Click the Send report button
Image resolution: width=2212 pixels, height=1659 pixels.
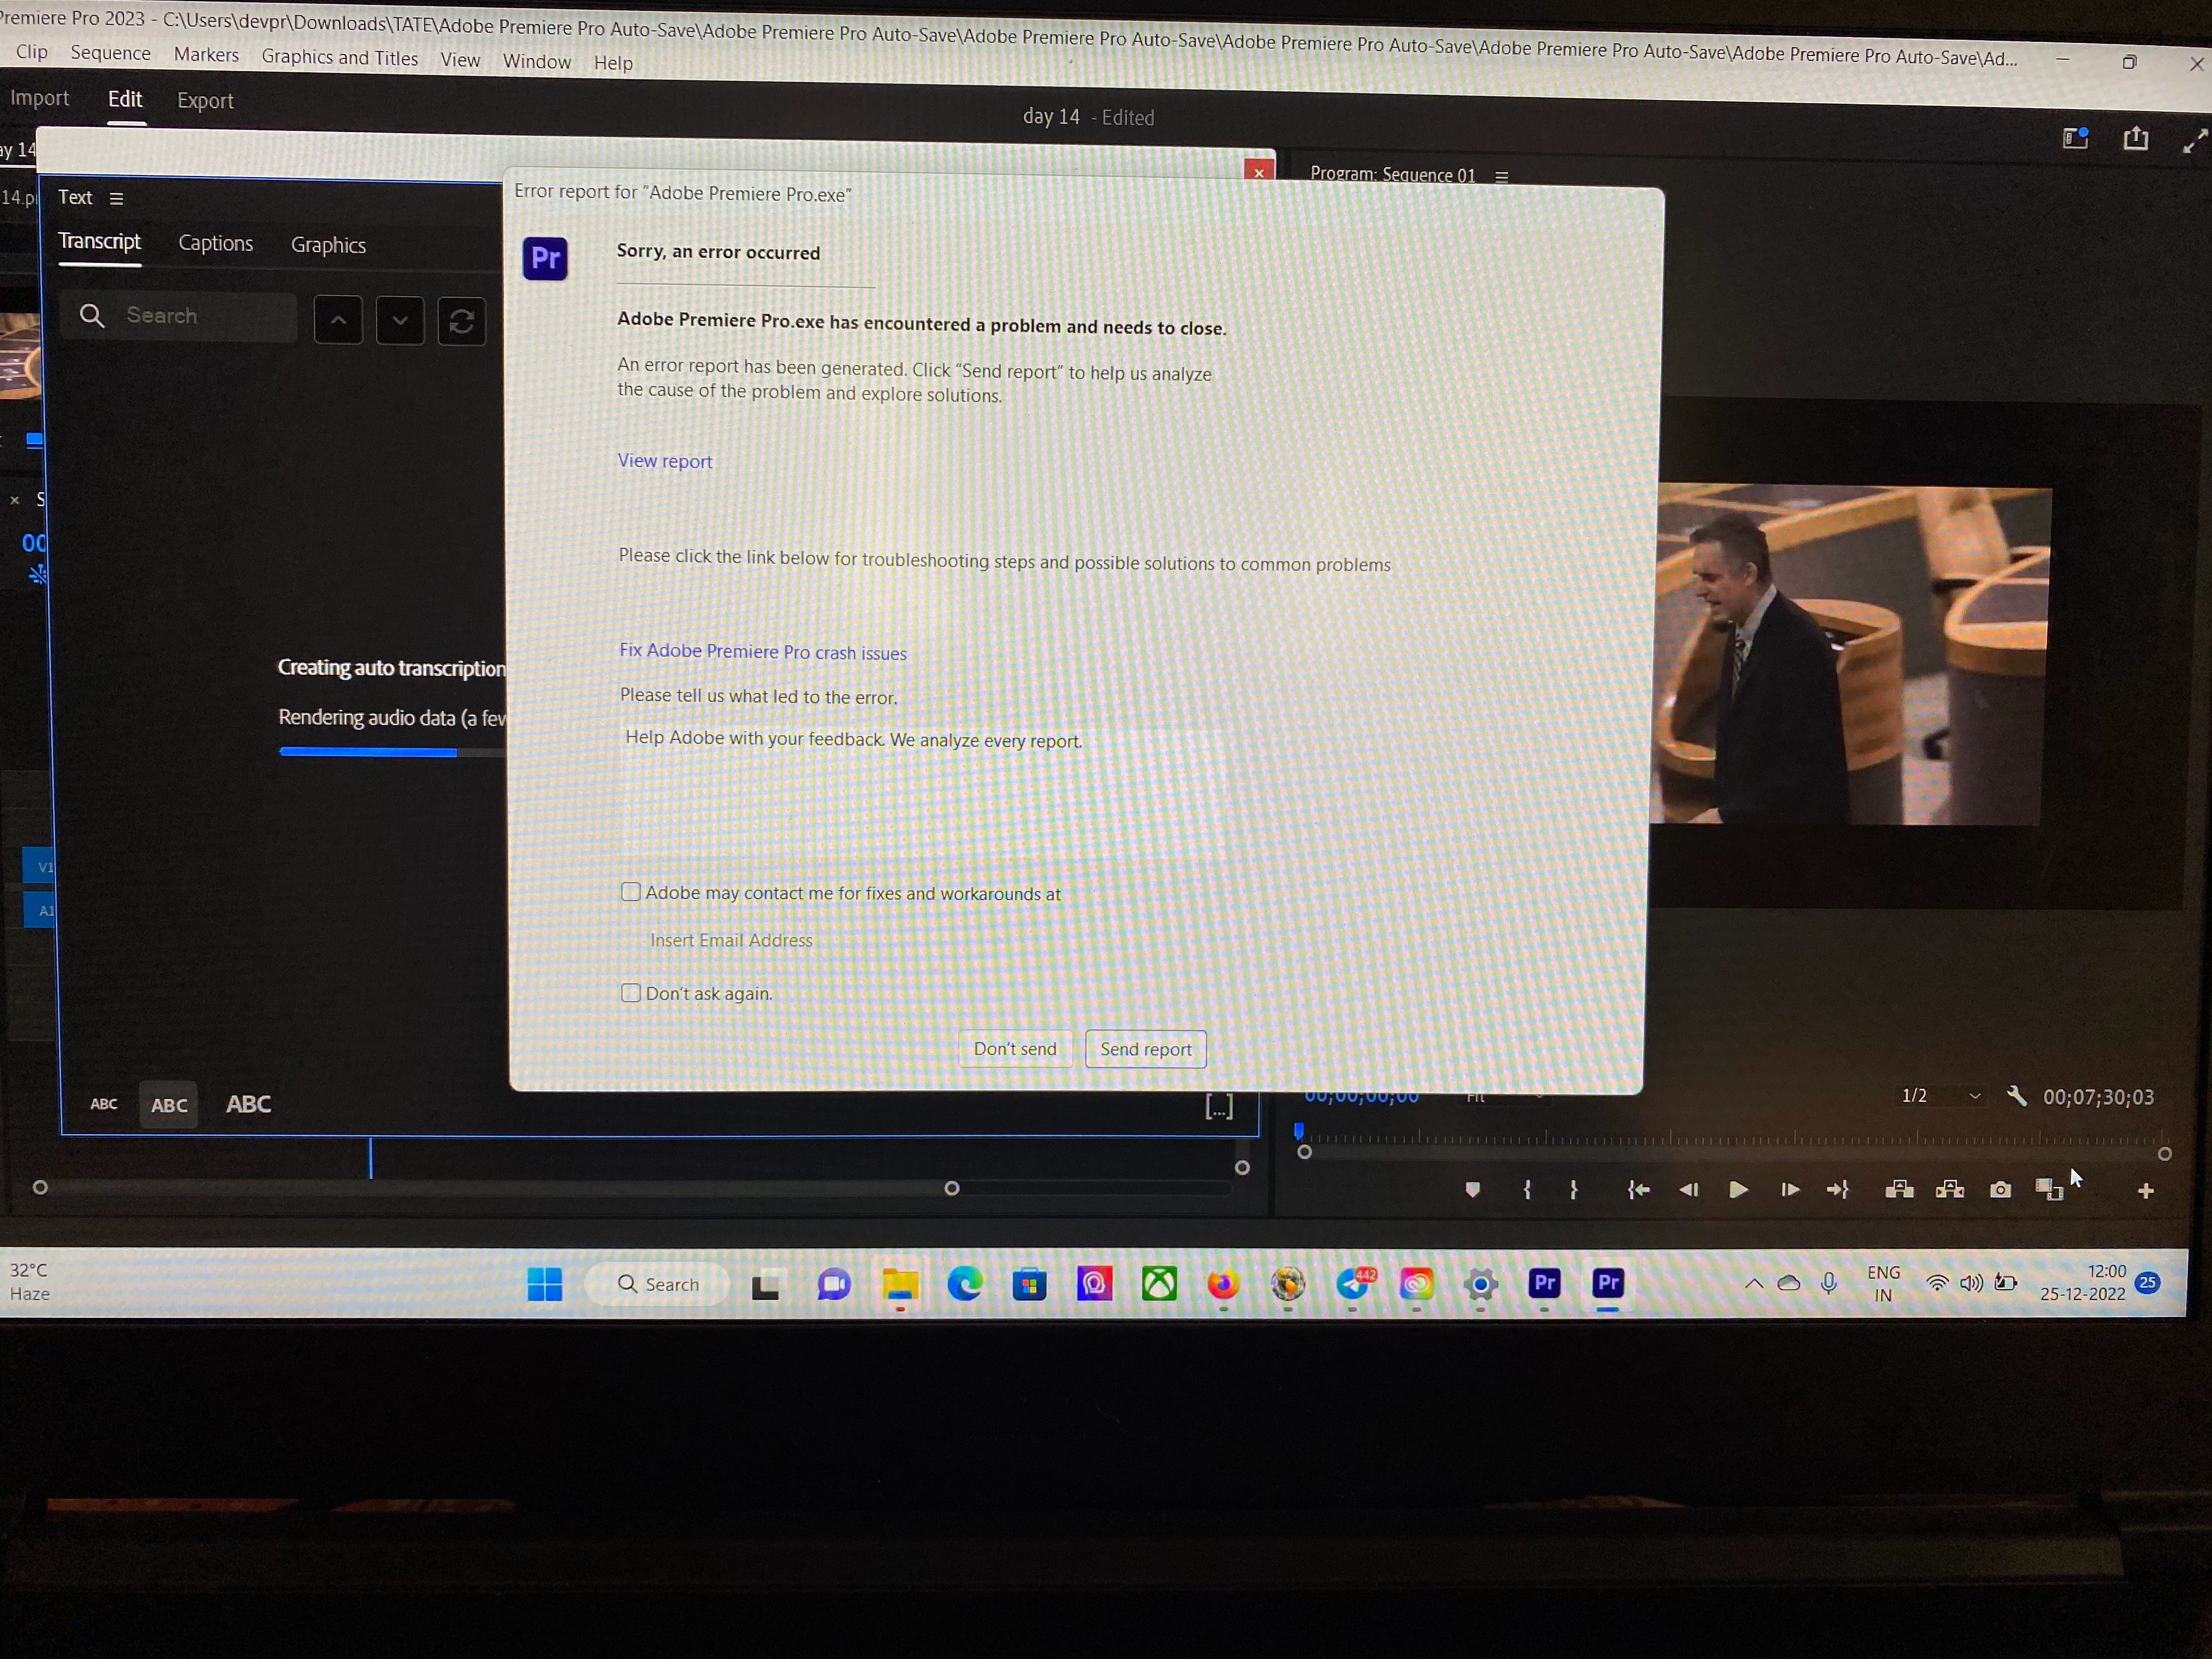pos(1145,1048)
